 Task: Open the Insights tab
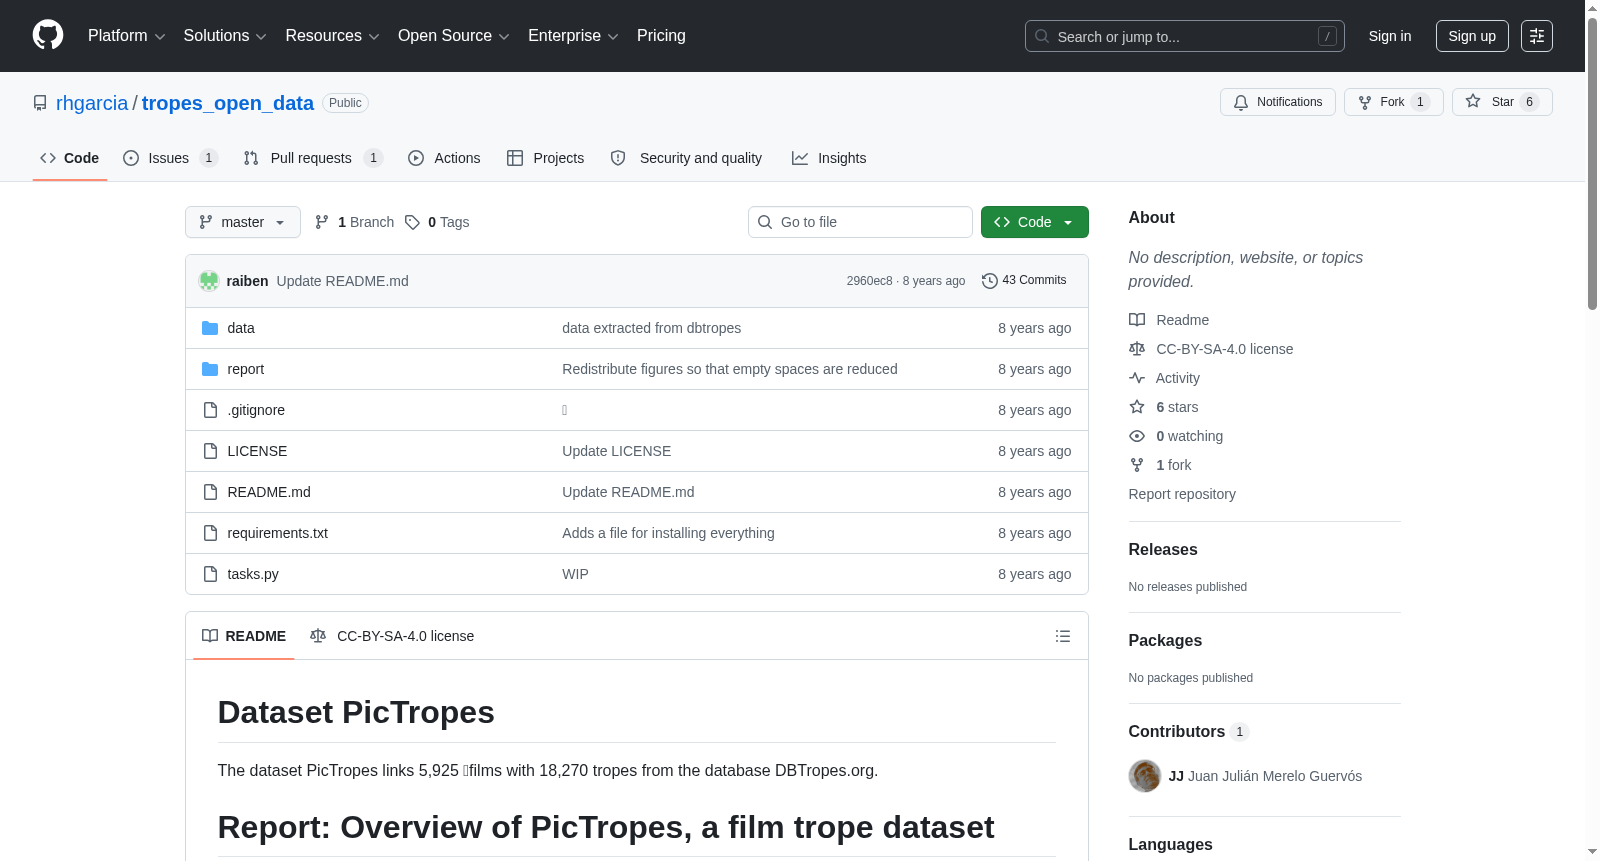coord(829,158)
